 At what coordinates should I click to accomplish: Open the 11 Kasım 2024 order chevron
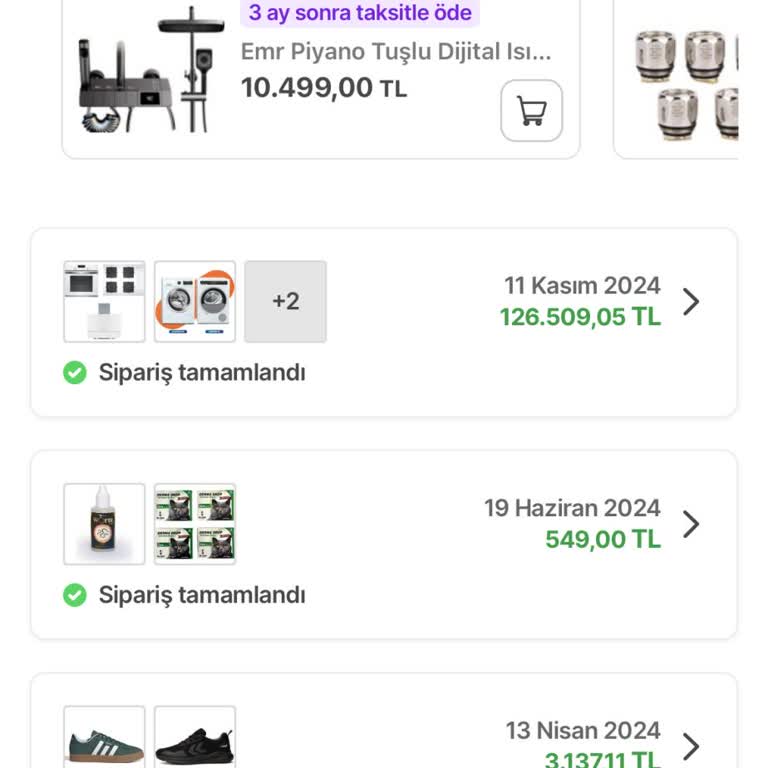point(691,302)
